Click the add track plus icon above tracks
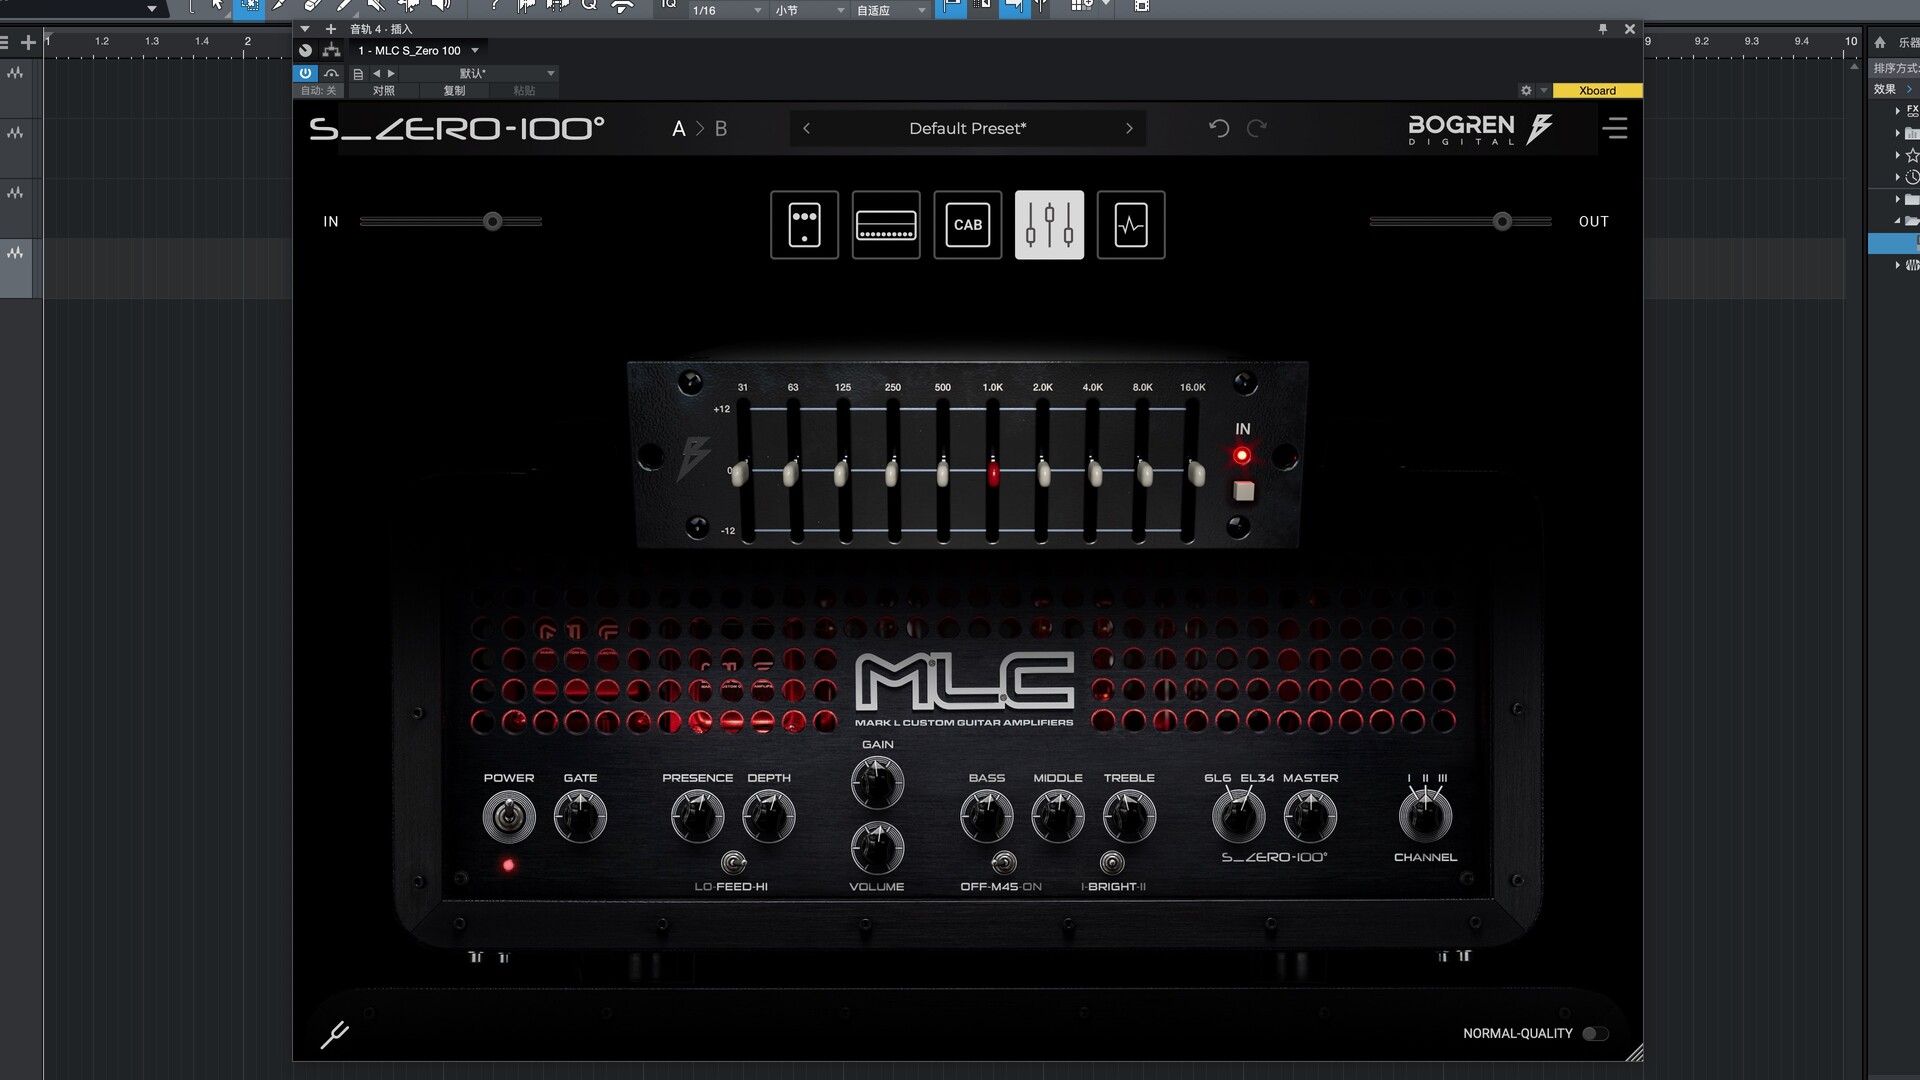Screen dimensions: 1920x1080 (28, 42)
